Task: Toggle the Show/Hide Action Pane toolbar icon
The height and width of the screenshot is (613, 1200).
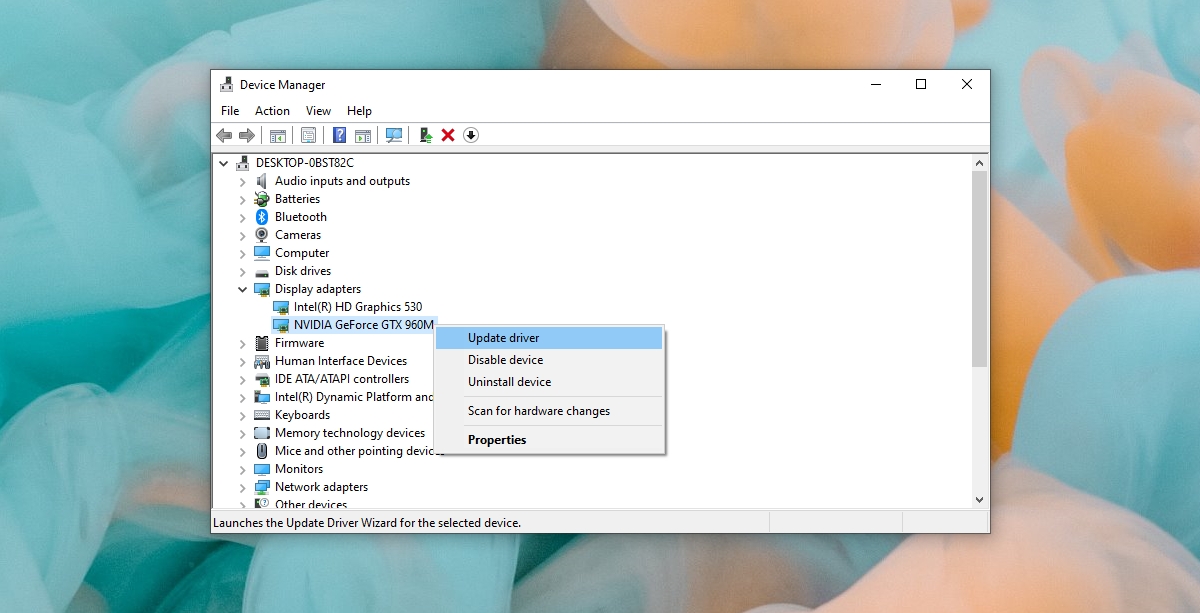Action: click(363, 135)
